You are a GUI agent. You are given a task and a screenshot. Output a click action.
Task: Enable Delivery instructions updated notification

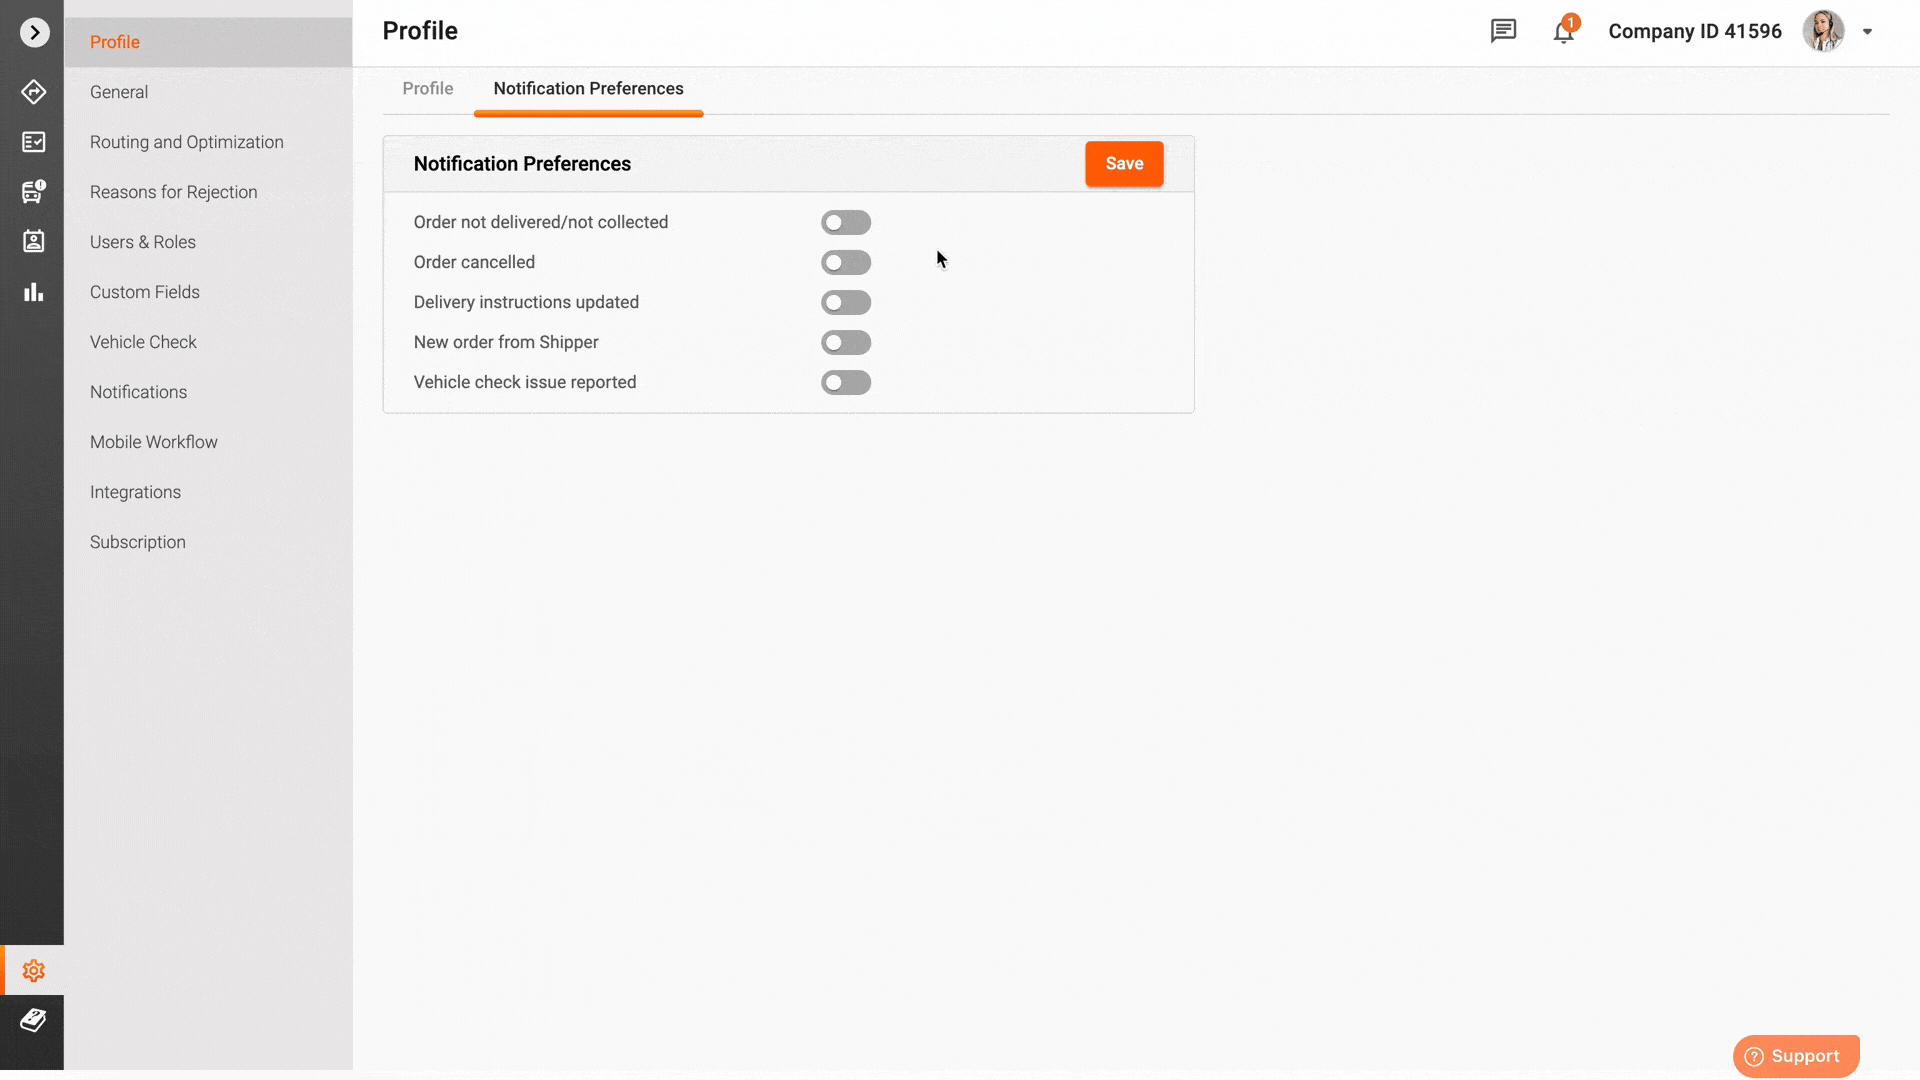tap(846, 302)
